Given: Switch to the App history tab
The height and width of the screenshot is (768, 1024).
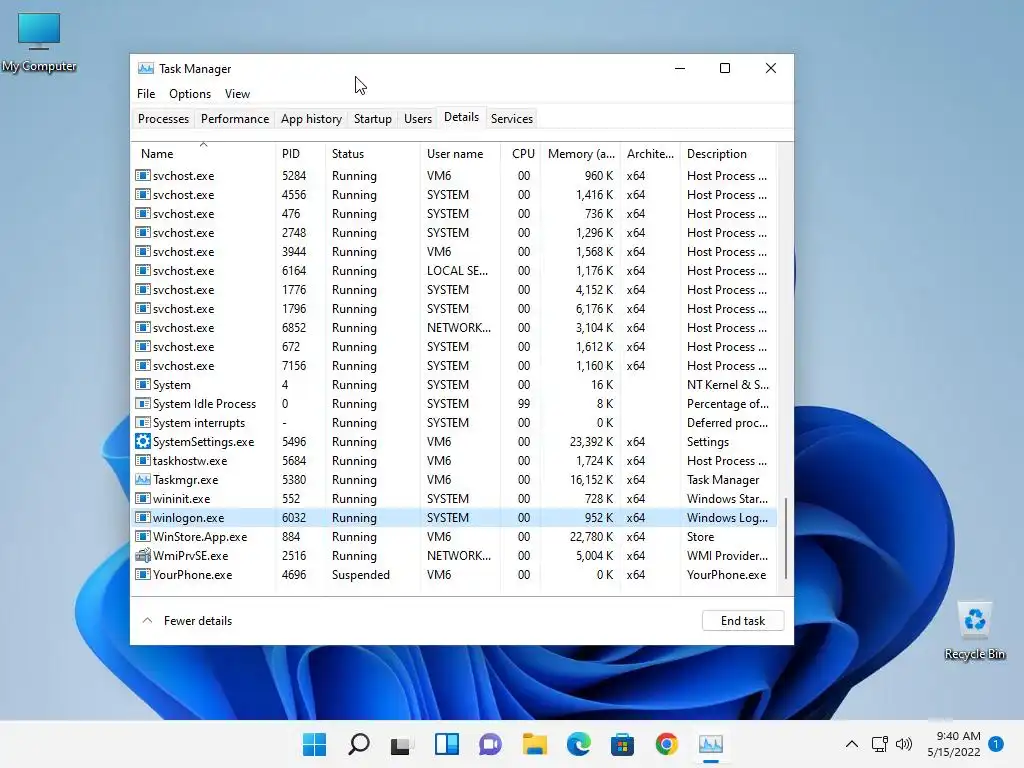Looking at the screenshot, I should (312, 118).
